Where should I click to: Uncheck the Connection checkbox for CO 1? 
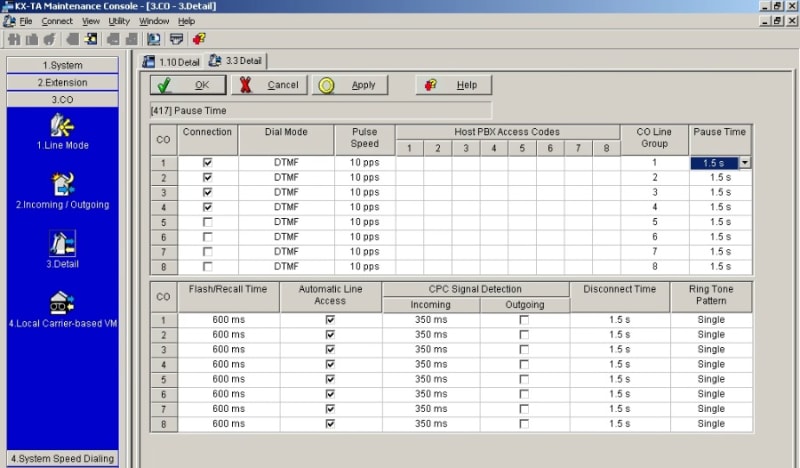(207, 162)
